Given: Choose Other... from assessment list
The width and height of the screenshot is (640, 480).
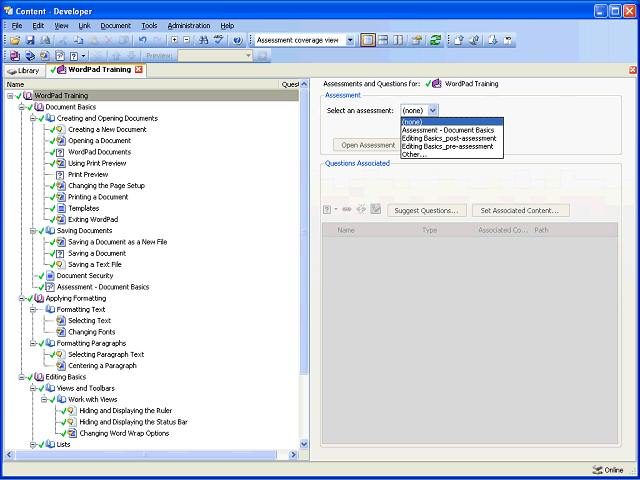Looking at the screenshot, I should (x=452, y=154).
